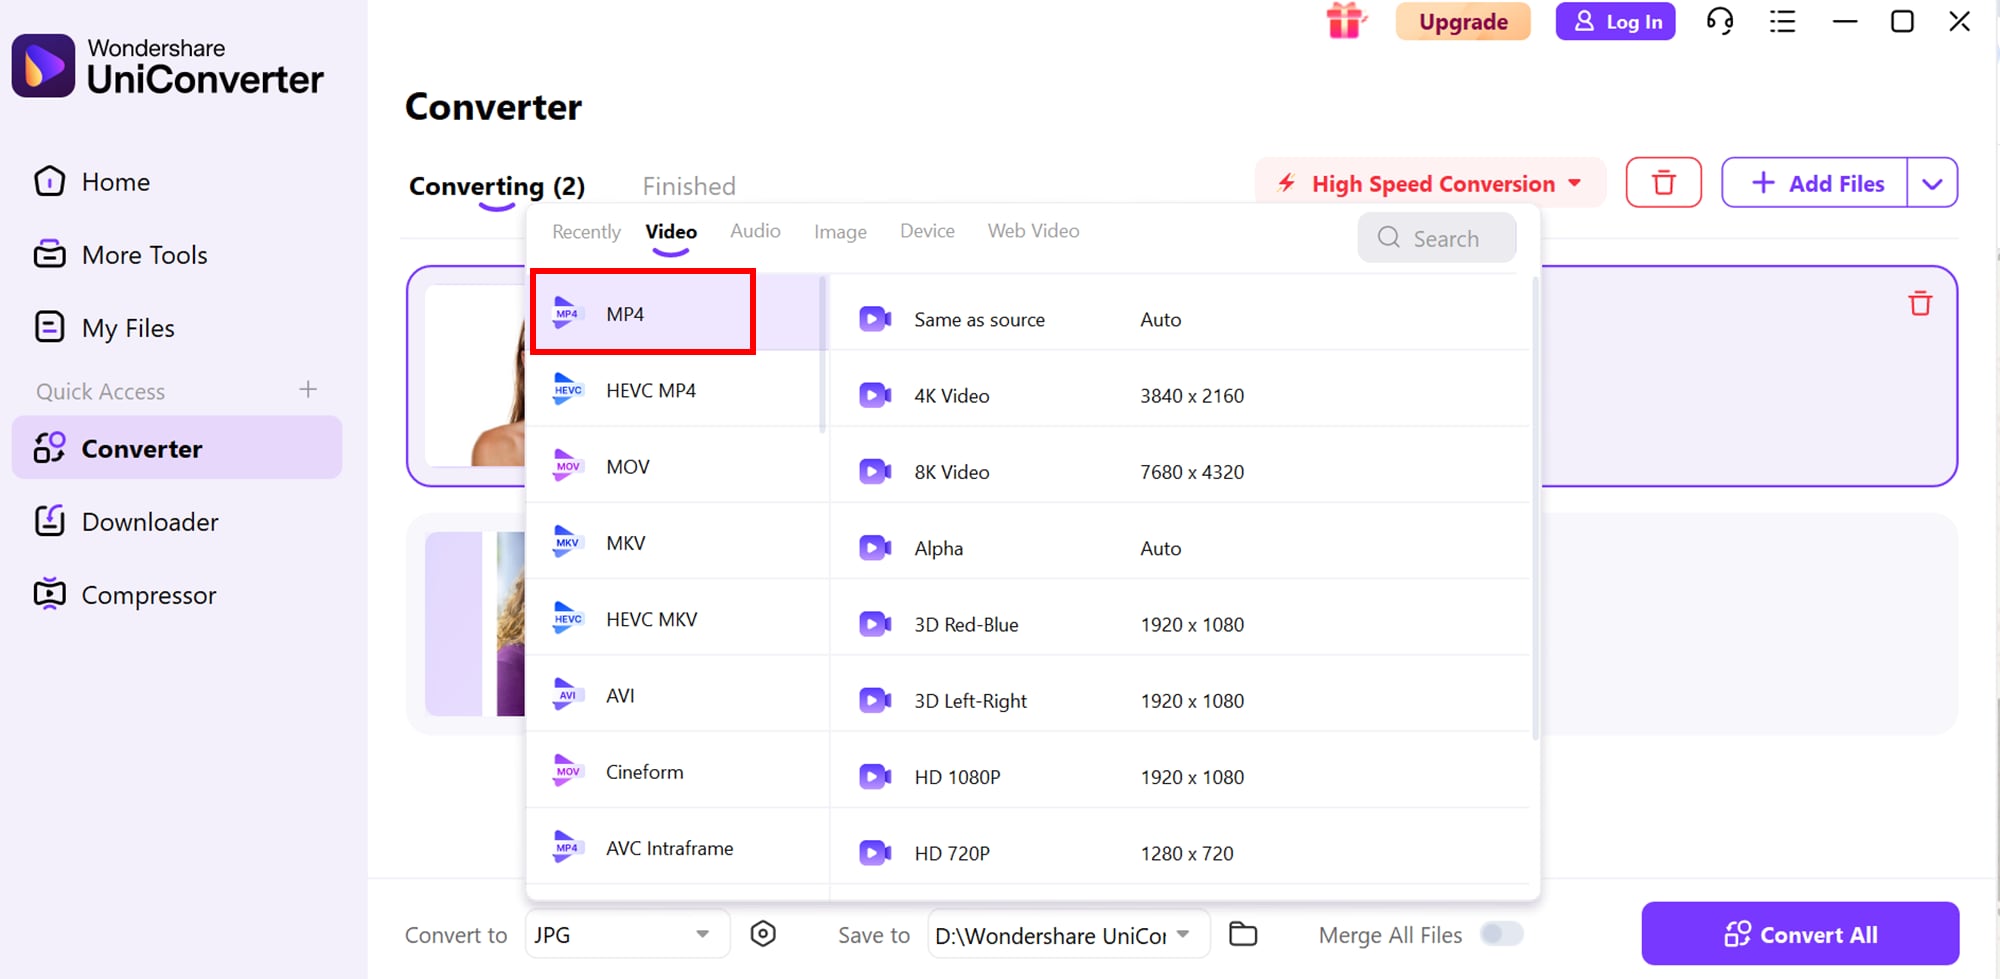
Task: Click the preset list vertical scrollbar
Action: coord(1535,509)
